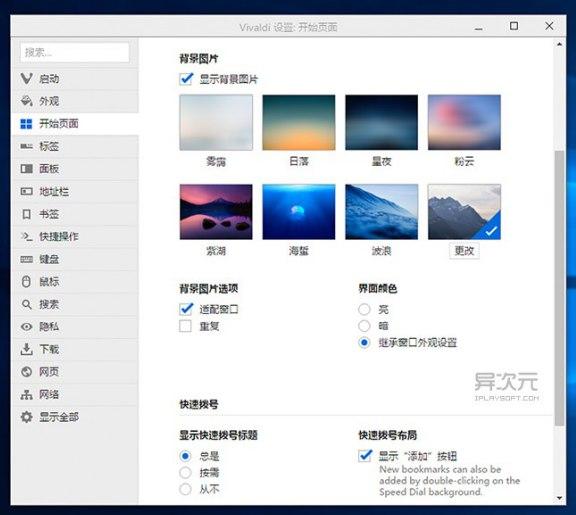Click the settings search field
Image resolution: width=576 pixels, height=515 pixels.
(x=75, y=53)
